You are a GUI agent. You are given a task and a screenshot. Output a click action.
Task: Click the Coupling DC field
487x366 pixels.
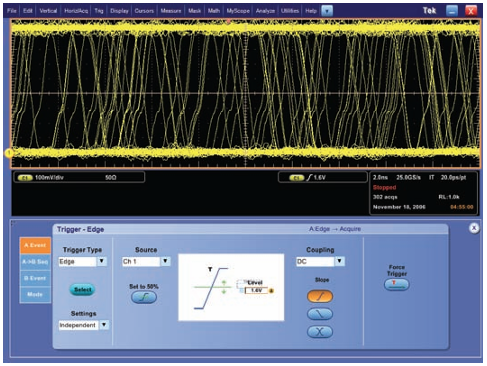315,261
